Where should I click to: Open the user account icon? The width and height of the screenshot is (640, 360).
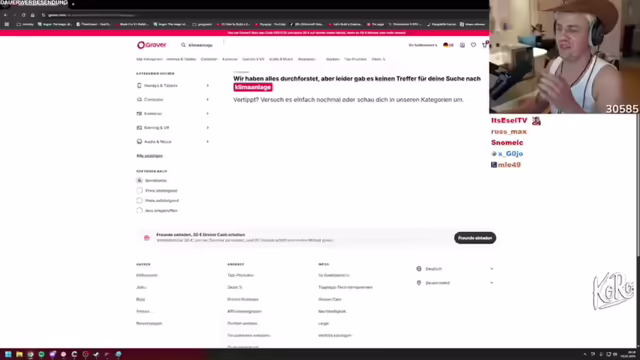pyautogui.click(x=462, y=45)
